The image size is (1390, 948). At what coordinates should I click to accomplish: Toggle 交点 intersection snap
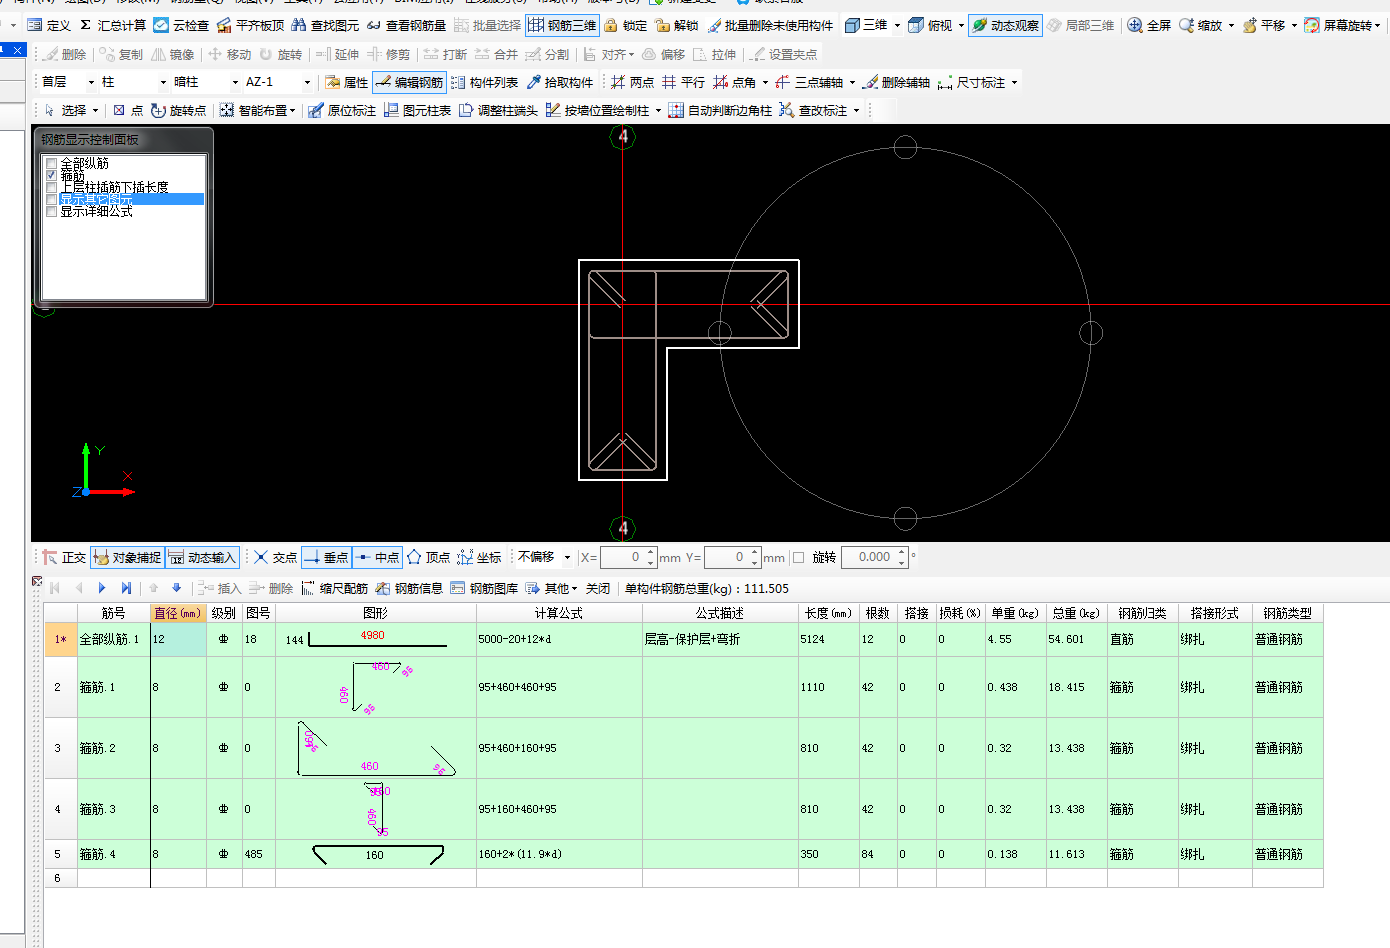pos(275,557)
